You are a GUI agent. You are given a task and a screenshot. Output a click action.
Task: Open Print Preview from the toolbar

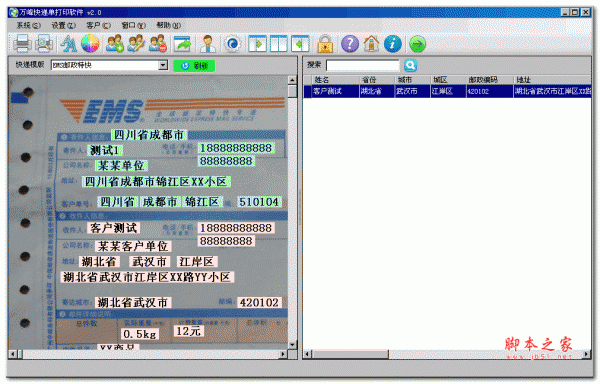coord(44,44)
